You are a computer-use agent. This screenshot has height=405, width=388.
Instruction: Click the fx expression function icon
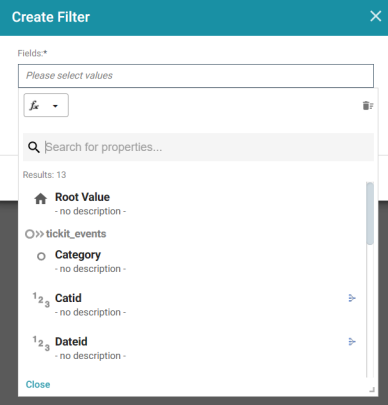point(34,106)
